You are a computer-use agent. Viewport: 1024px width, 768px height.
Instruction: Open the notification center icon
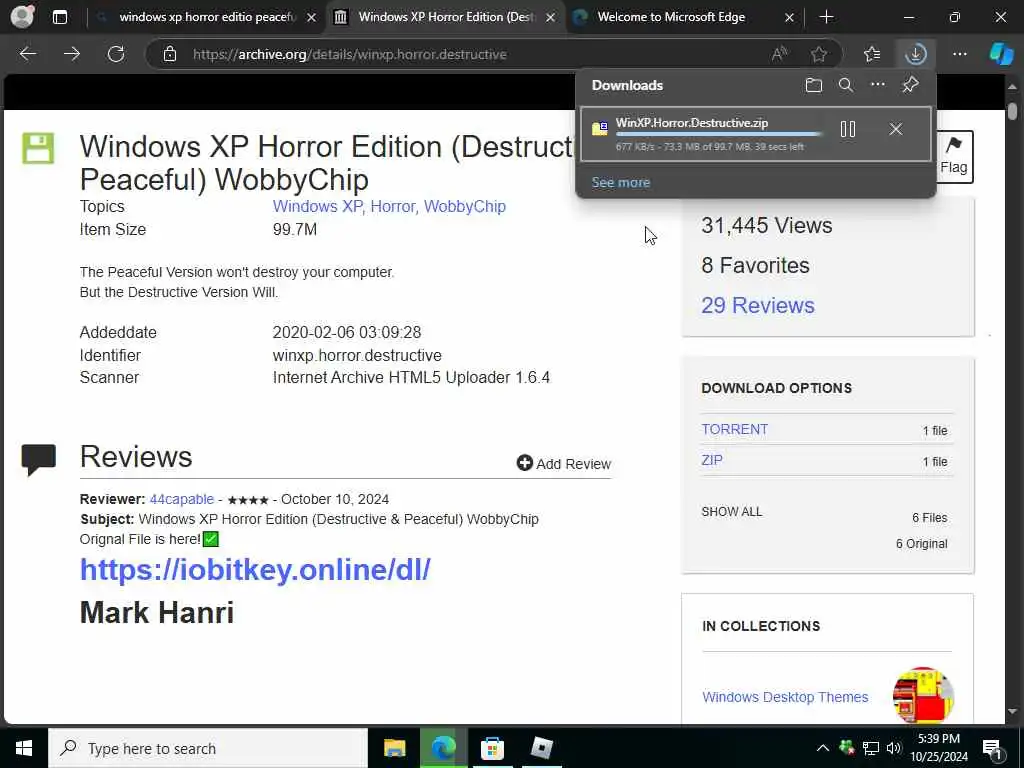992,749
